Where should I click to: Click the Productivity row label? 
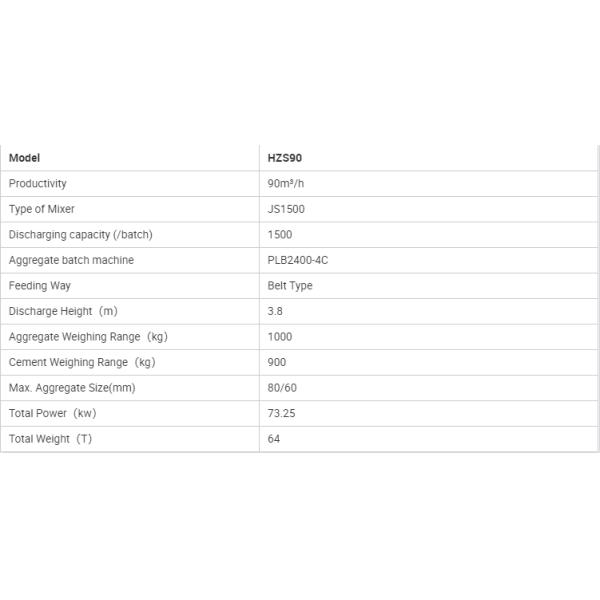pos(38,184)
